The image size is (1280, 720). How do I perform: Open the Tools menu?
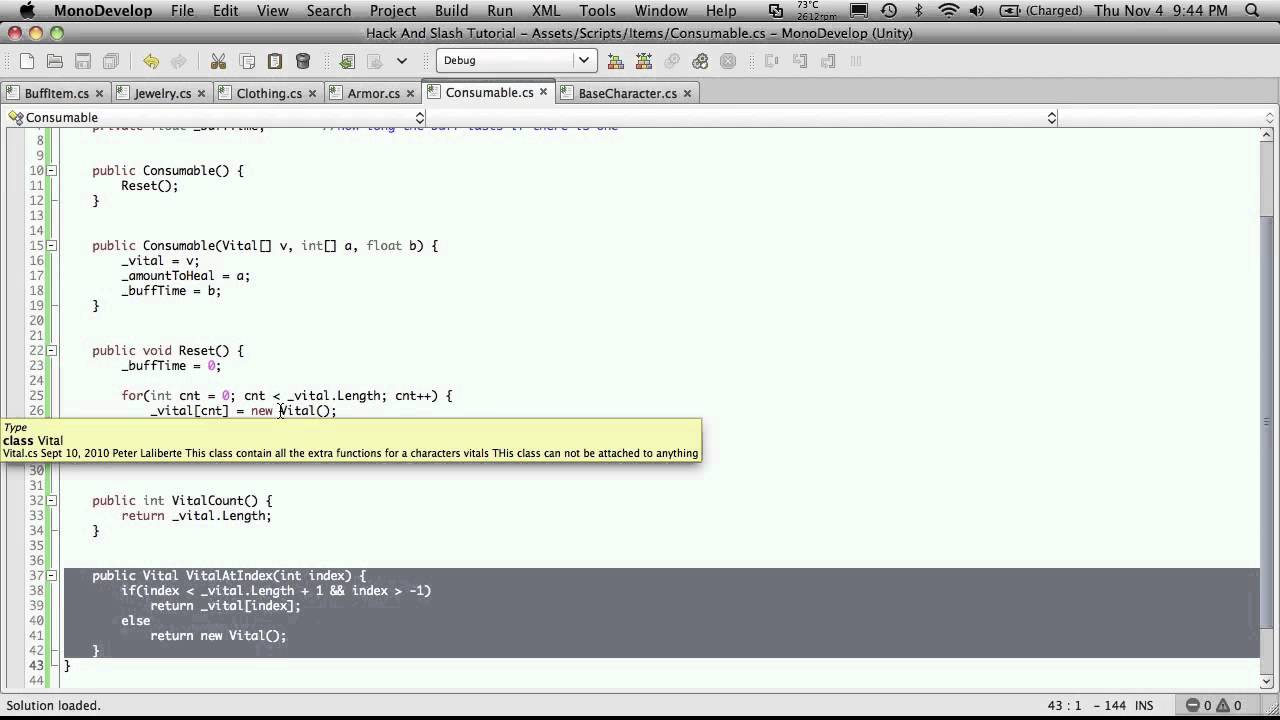click(597, 11)
